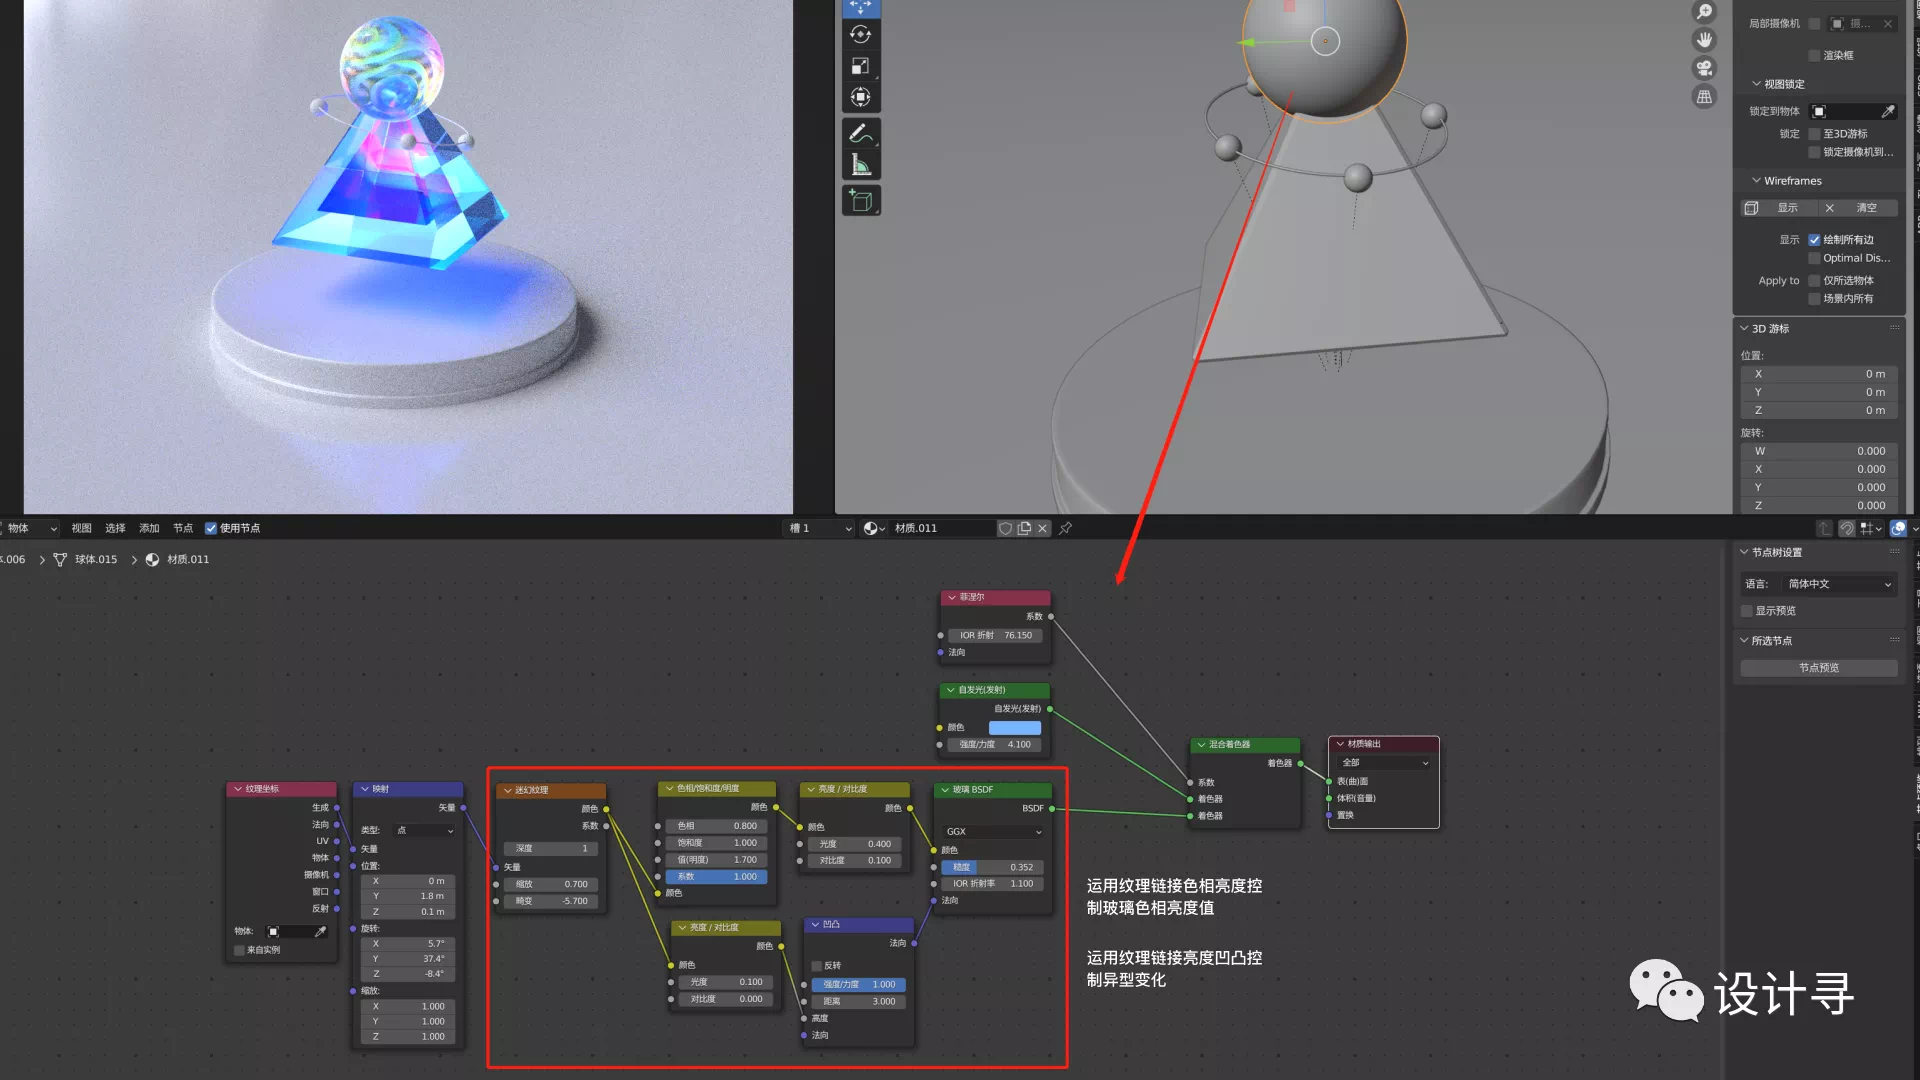The height and width of the screenshot is (1080, 1920).
Task: Click the fake user shield icon
Action: (1005, 528)
